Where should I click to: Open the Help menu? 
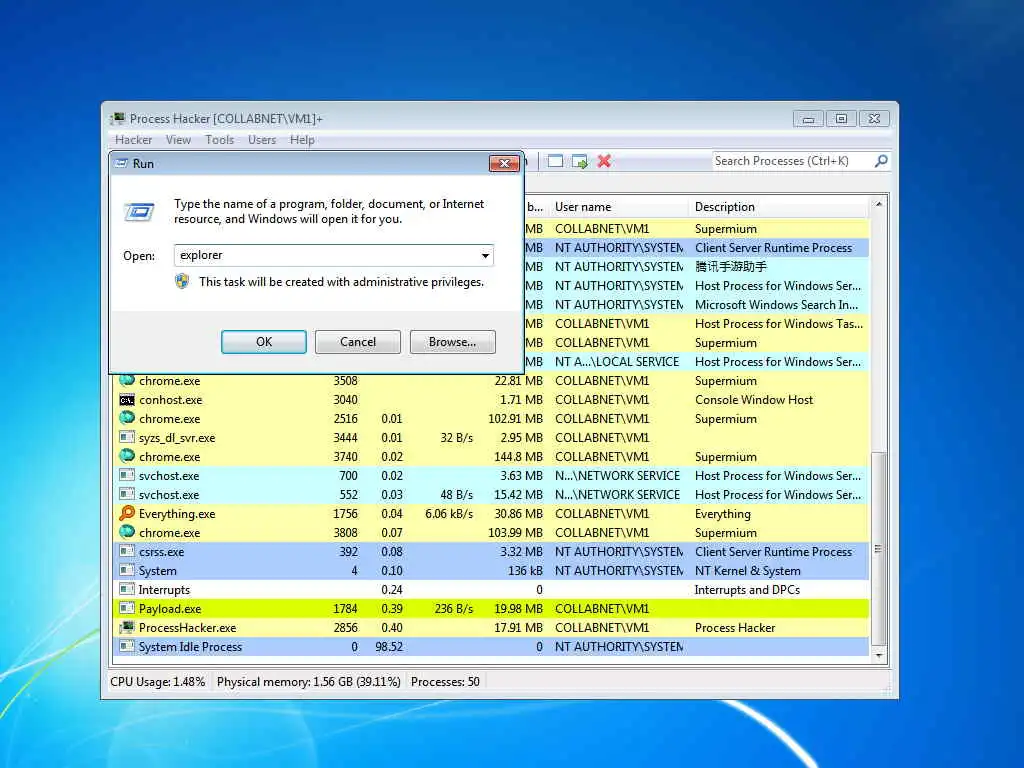(x=302, y=140)
